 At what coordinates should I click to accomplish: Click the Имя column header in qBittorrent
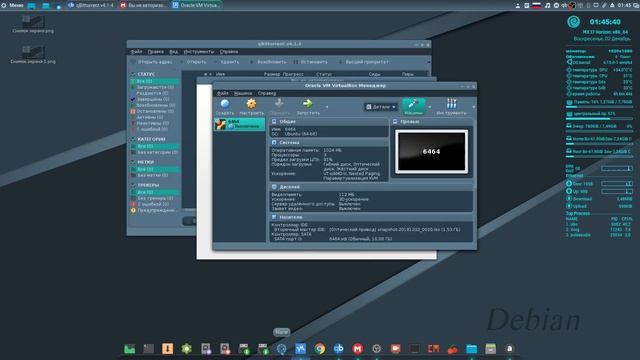click(220, 74)
